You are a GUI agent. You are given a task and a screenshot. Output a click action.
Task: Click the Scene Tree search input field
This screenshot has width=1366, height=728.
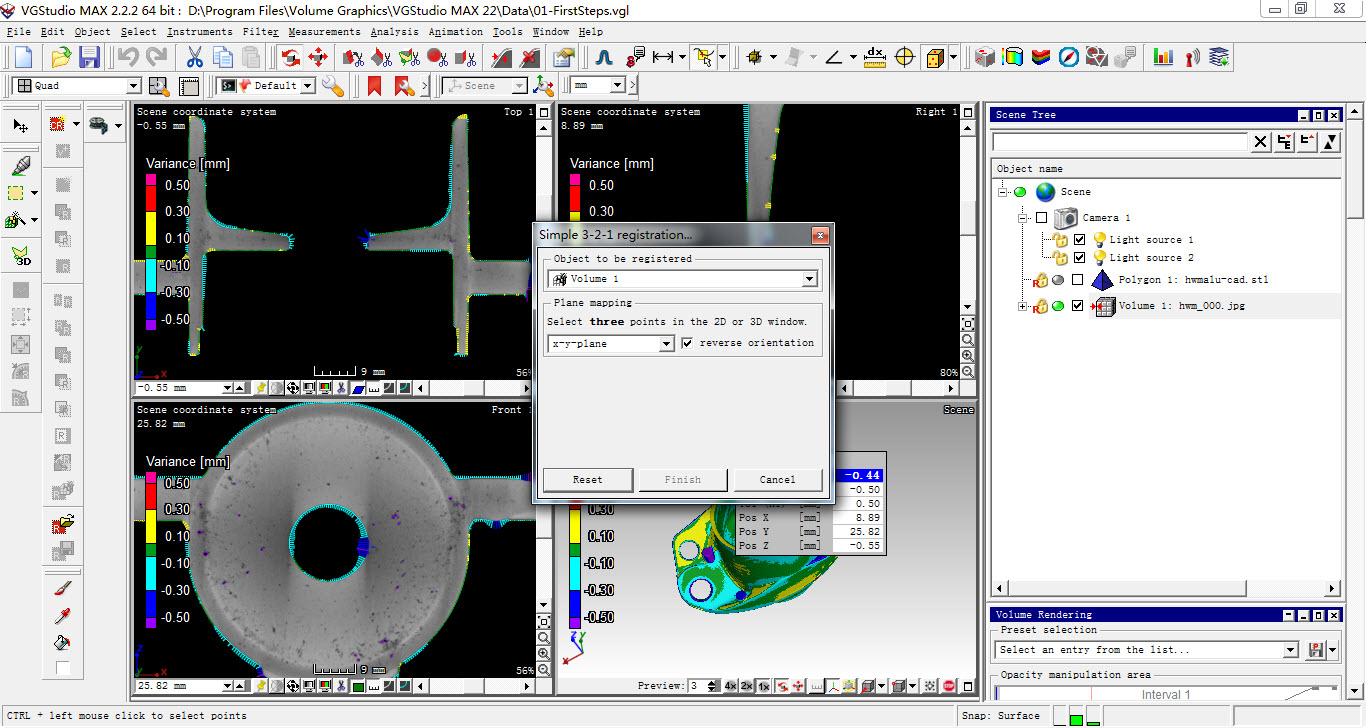pyautogui.click(x=1120, y=143)
